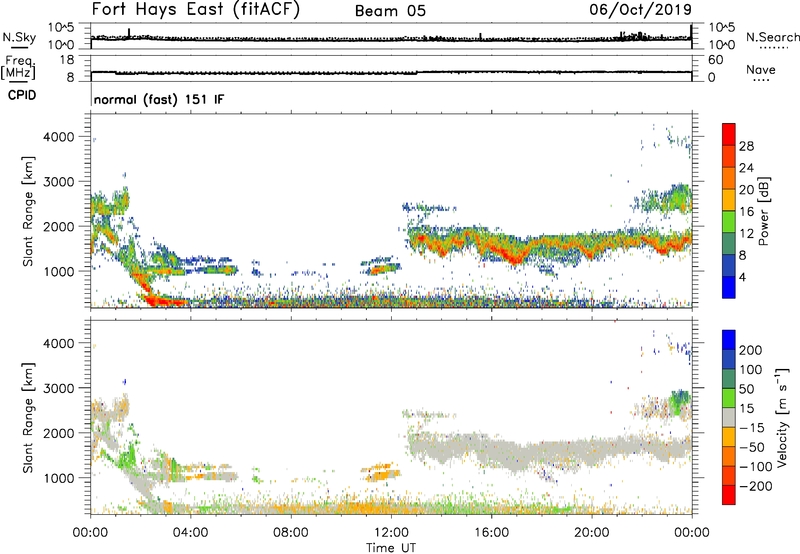
Task: Click the '04:00' time axis label
Action: pos(191,533)
